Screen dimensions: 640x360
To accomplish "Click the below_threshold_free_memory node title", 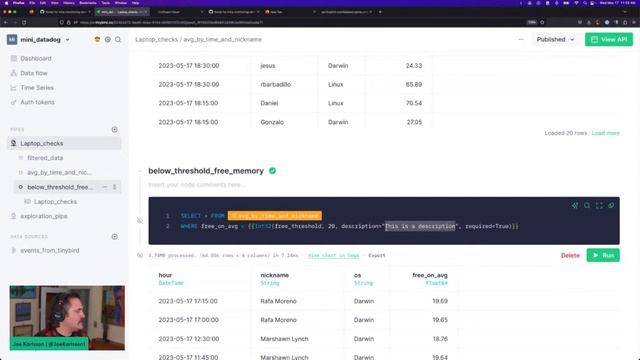I will (206, 171).
